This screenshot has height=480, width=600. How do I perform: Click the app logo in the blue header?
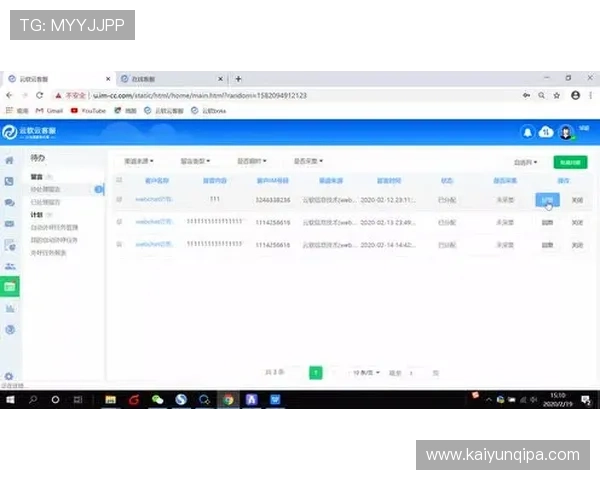pyautogui.click(x=29, y=132)
